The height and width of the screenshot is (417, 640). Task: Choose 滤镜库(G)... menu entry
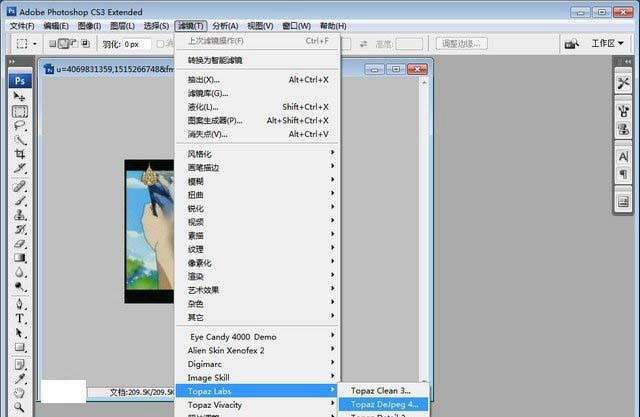[258, 93]
